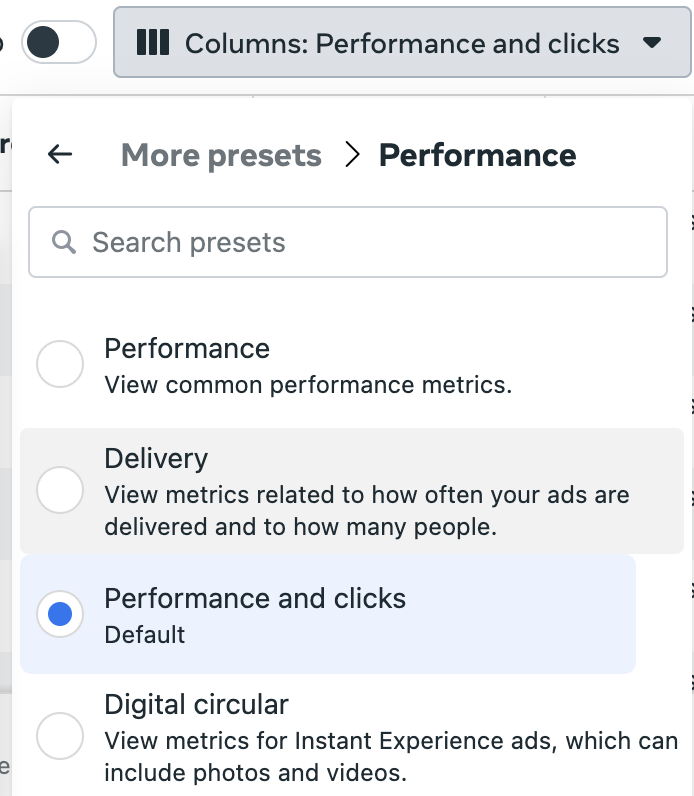Screen dimensions: 694x796
Task: Choose the Delivery preset title
Action: point(156,458)
